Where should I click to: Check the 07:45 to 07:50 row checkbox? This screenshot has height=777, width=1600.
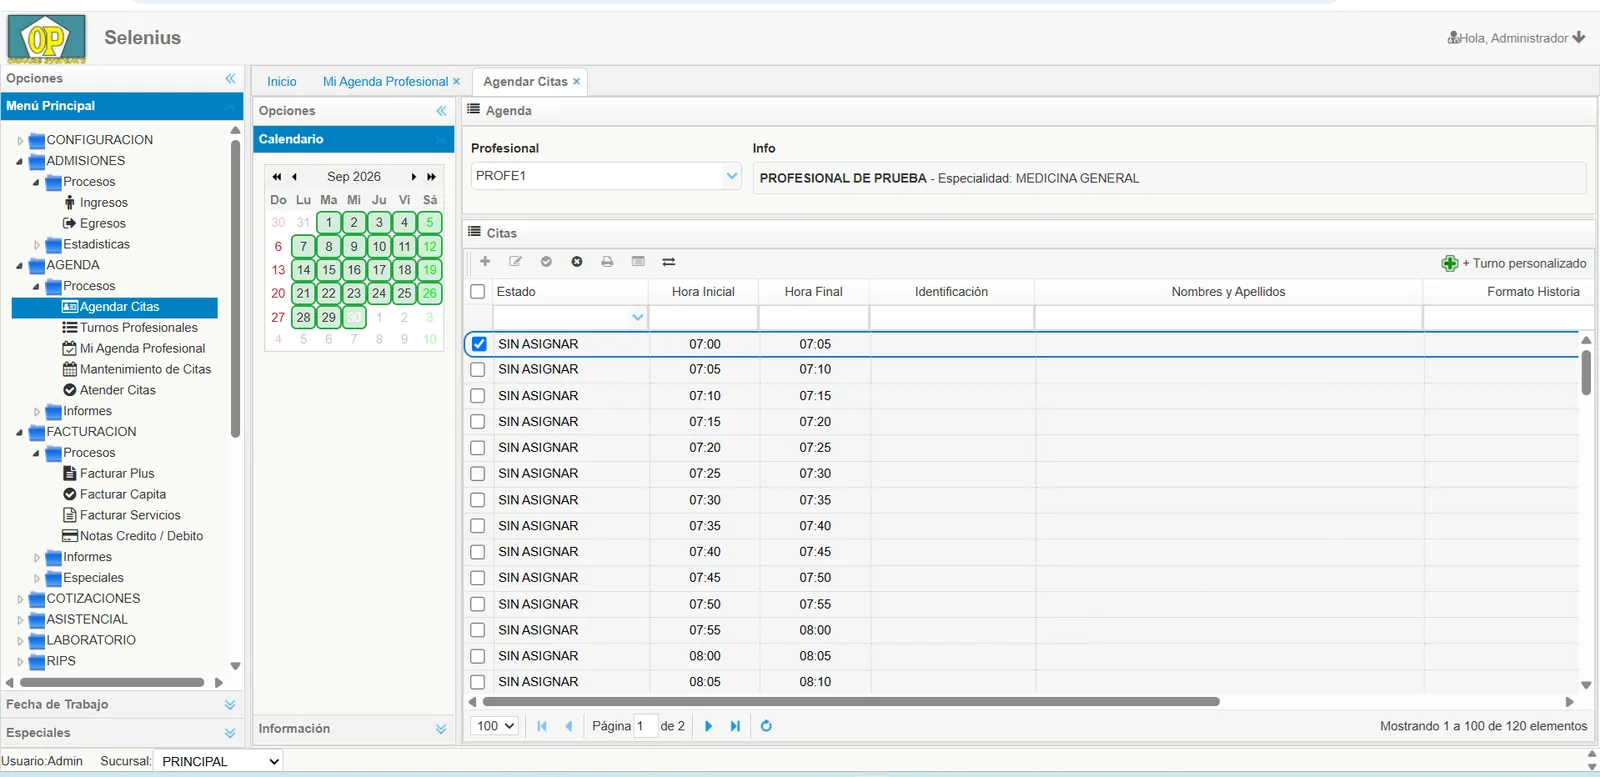point(478,578)
